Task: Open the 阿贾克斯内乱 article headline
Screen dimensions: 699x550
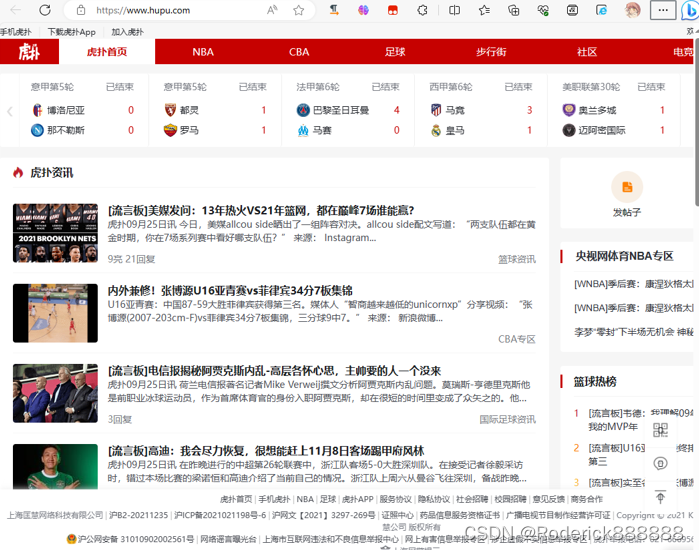Action: pyautogui.click(x=274, y=371)
